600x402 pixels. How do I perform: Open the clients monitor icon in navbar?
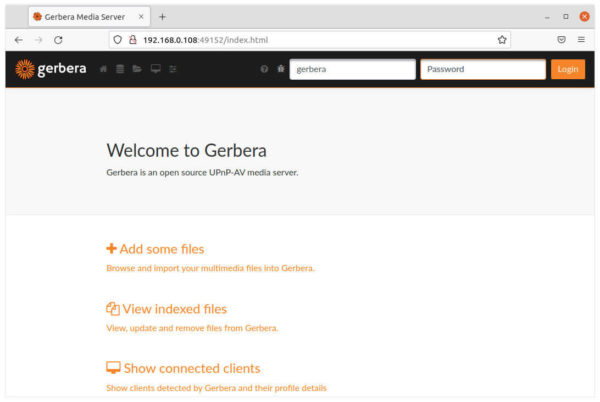coord(155,69)
